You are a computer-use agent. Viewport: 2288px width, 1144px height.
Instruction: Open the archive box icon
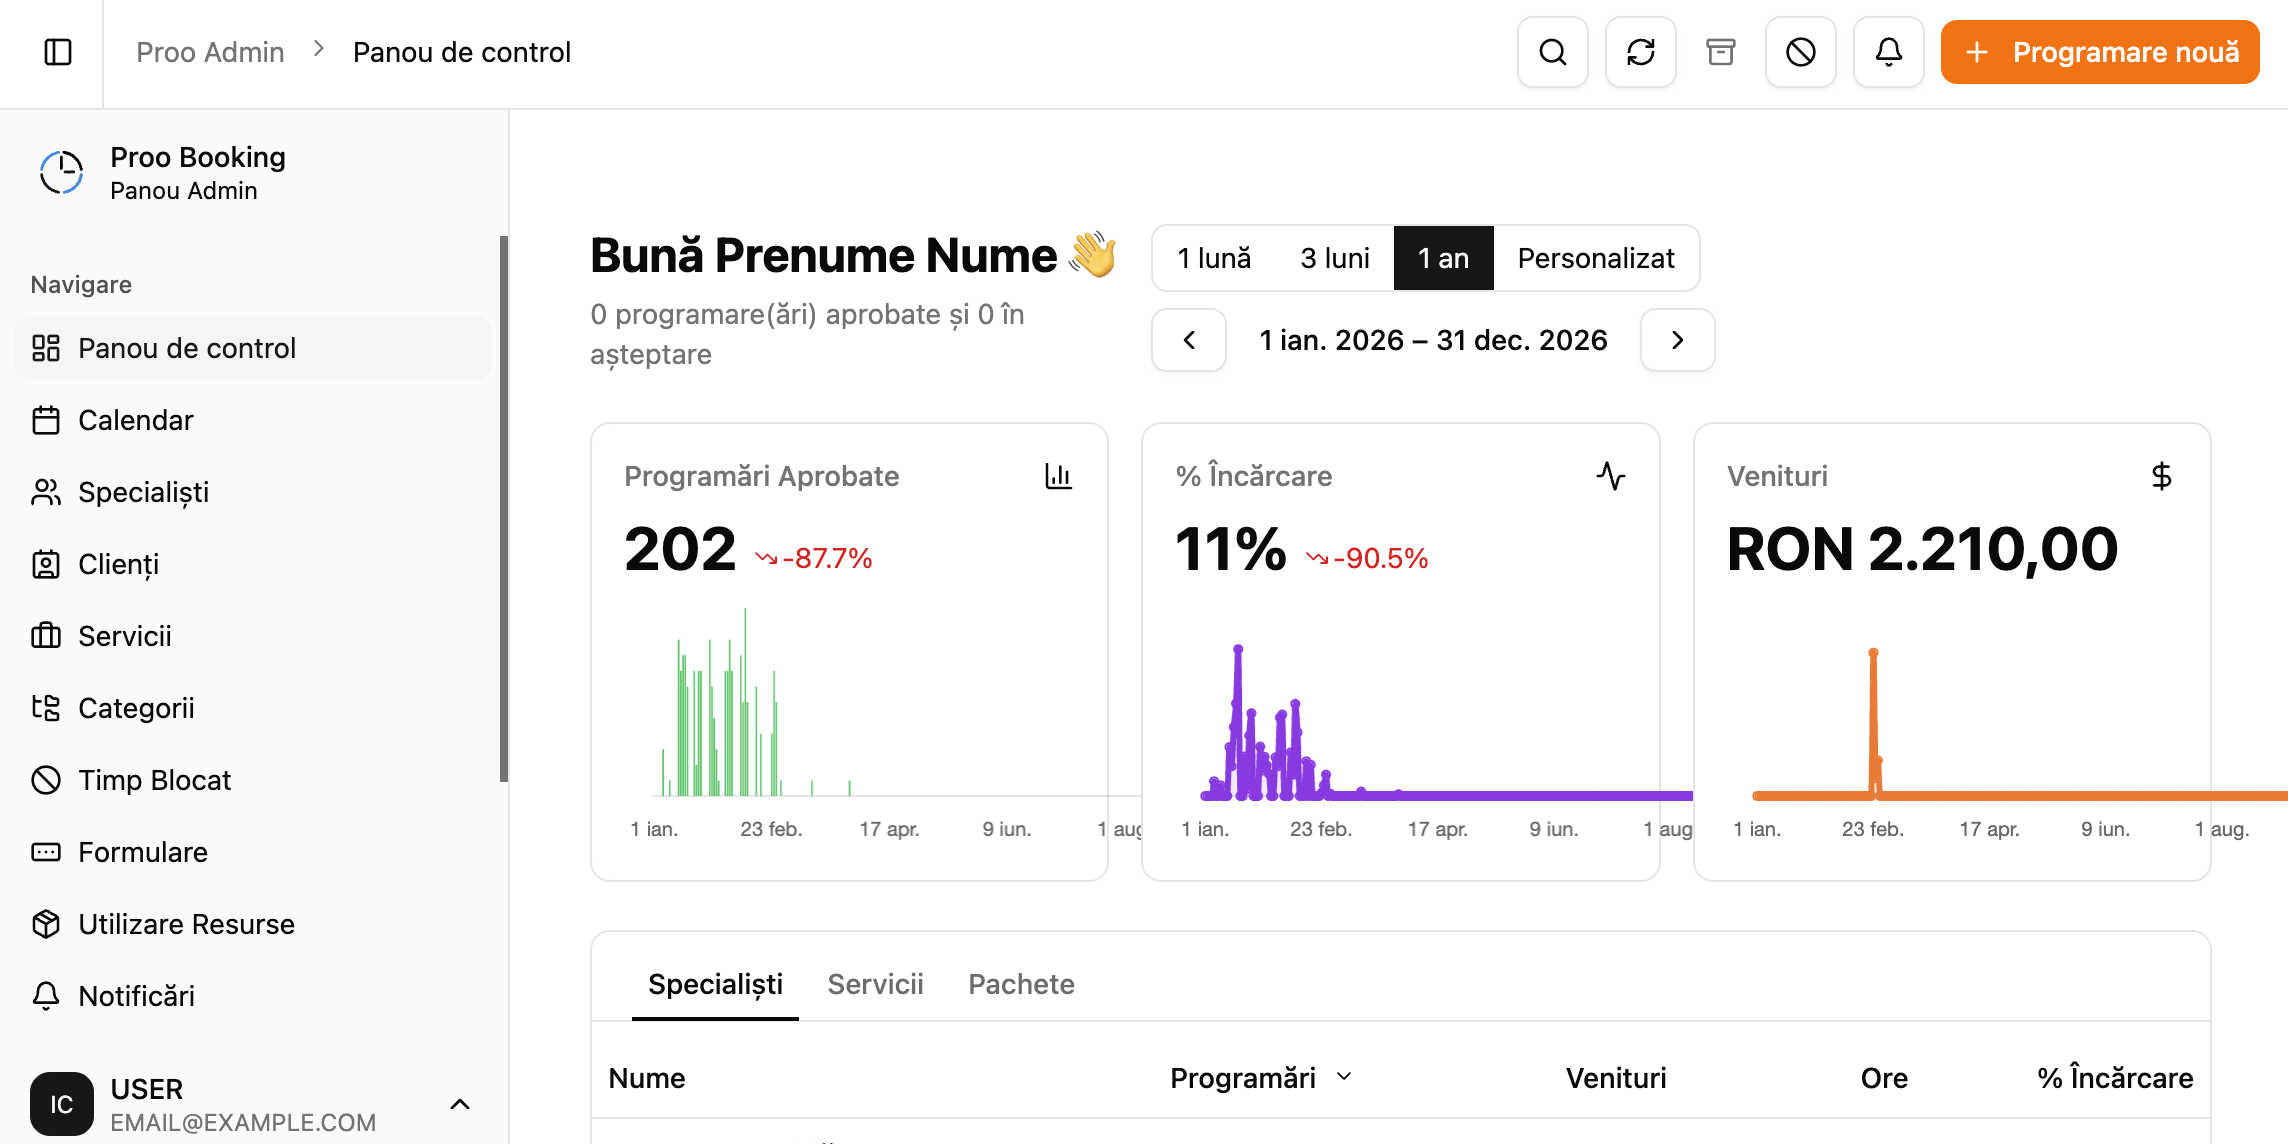point(1720,52)
